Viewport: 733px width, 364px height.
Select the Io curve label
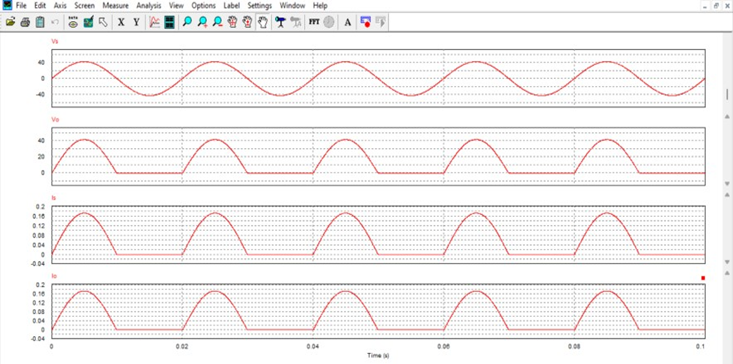54,276
